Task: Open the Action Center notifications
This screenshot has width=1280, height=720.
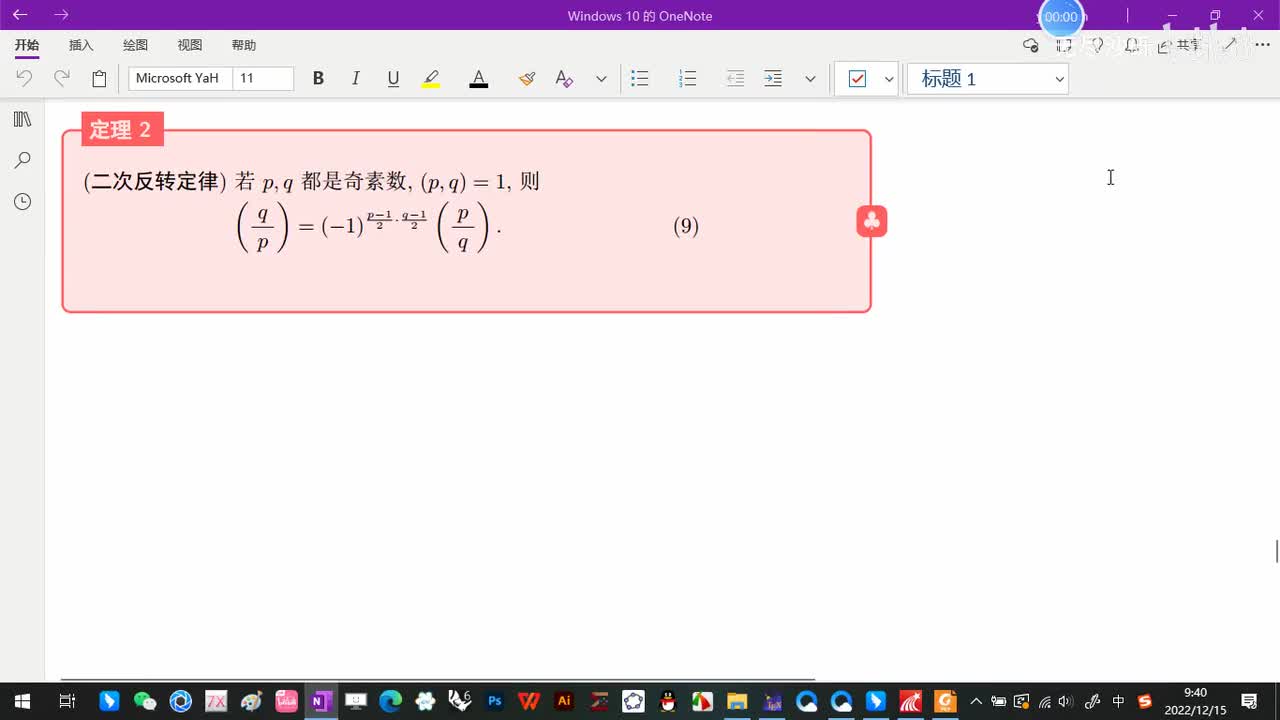Action: pos(1249,701)
